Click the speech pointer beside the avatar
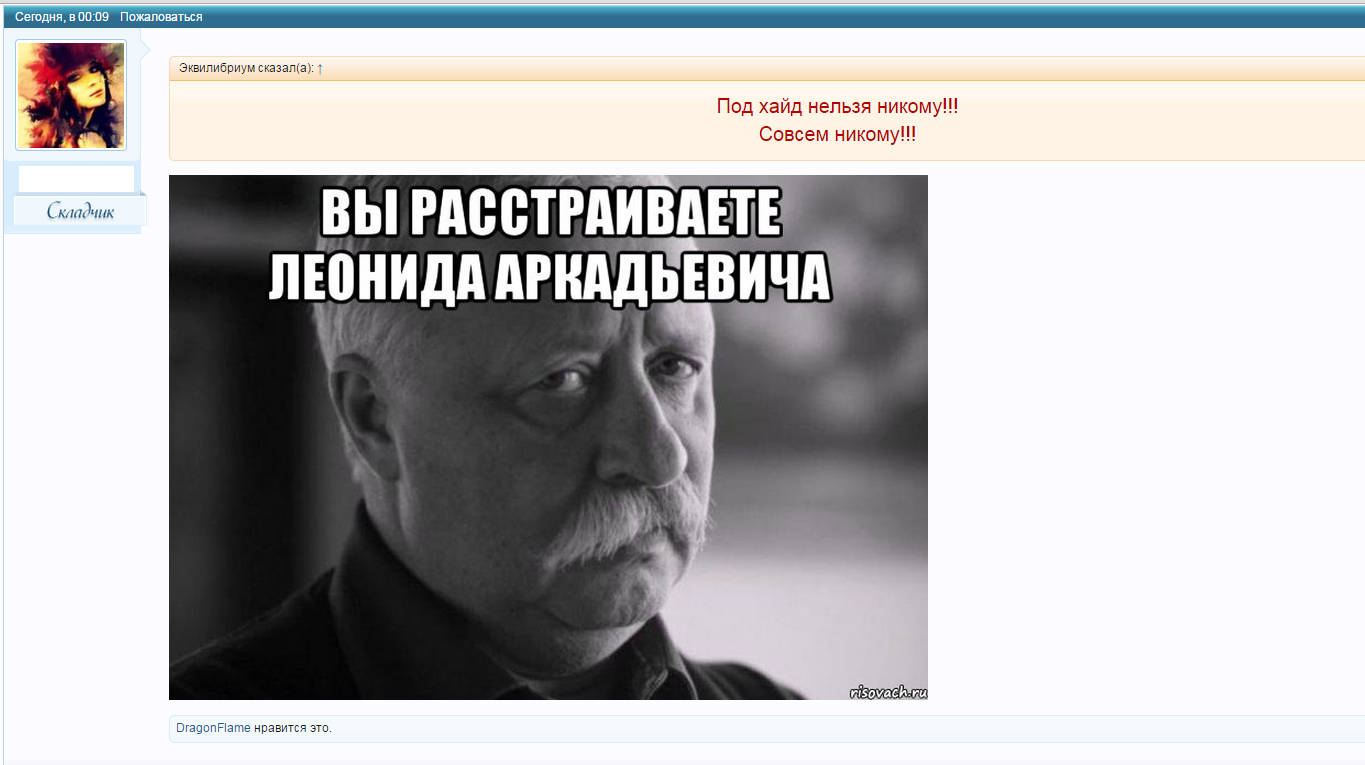Screen dimensions: 1365x765 [145, 47]
